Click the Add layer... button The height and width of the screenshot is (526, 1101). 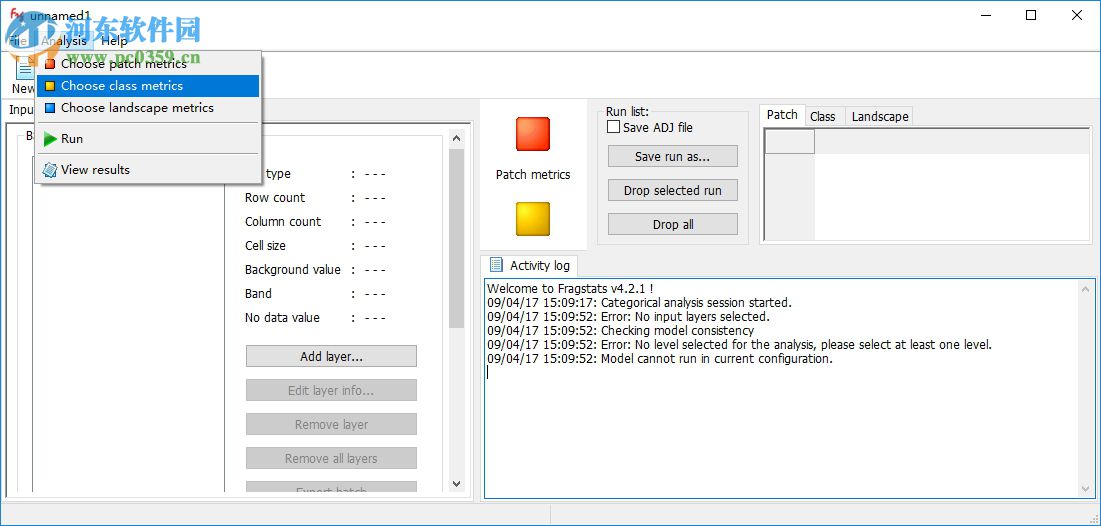pos(331,356)
